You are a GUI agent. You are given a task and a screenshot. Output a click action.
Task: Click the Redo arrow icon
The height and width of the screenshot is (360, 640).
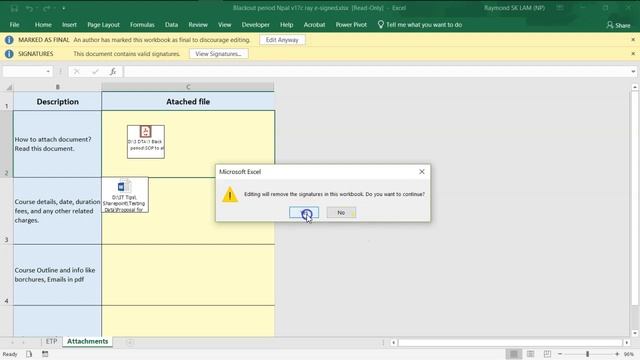coord(47,8)
